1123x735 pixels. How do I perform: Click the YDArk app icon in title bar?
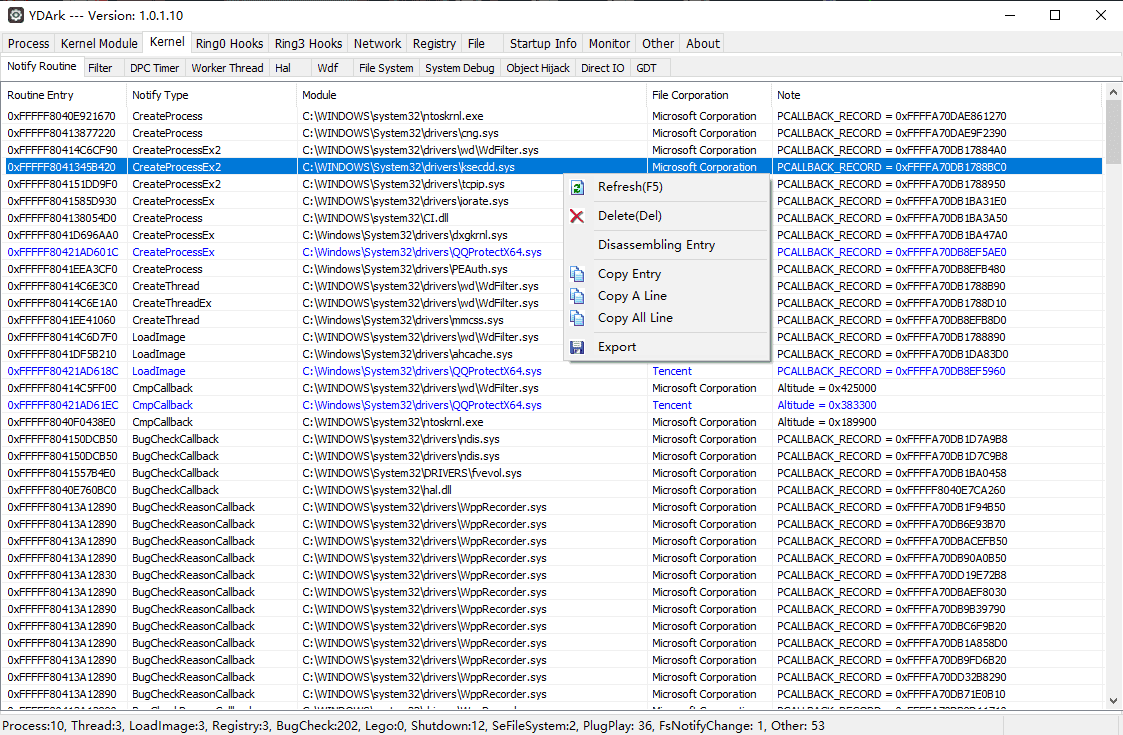click(16, 15)
